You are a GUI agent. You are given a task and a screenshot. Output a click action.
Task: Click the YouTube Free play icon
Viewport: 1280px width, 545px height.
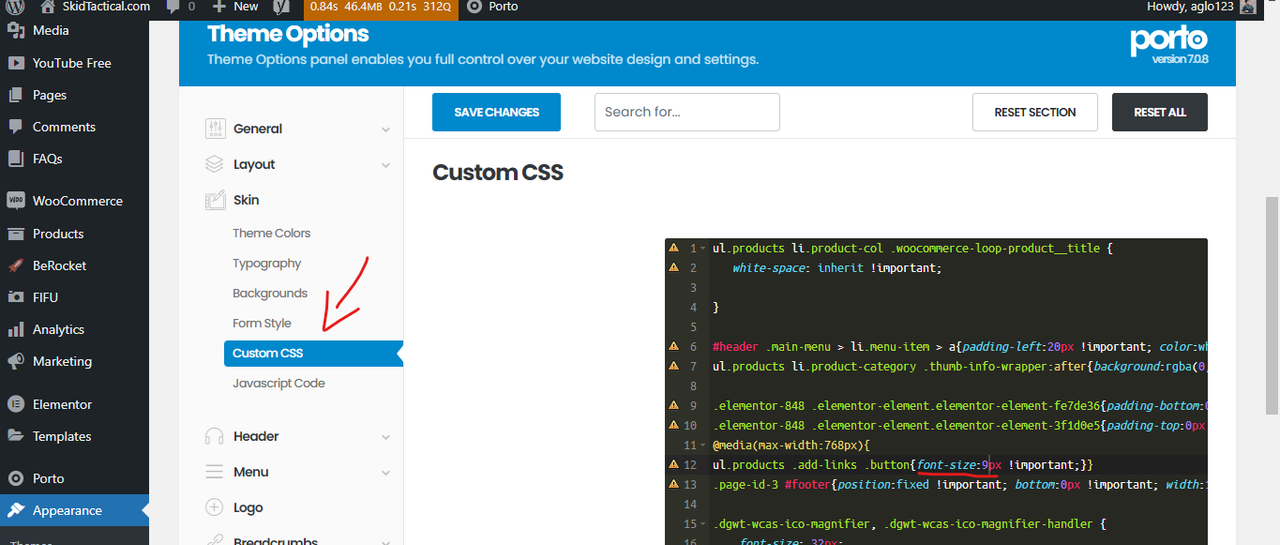tap(15, 63)
